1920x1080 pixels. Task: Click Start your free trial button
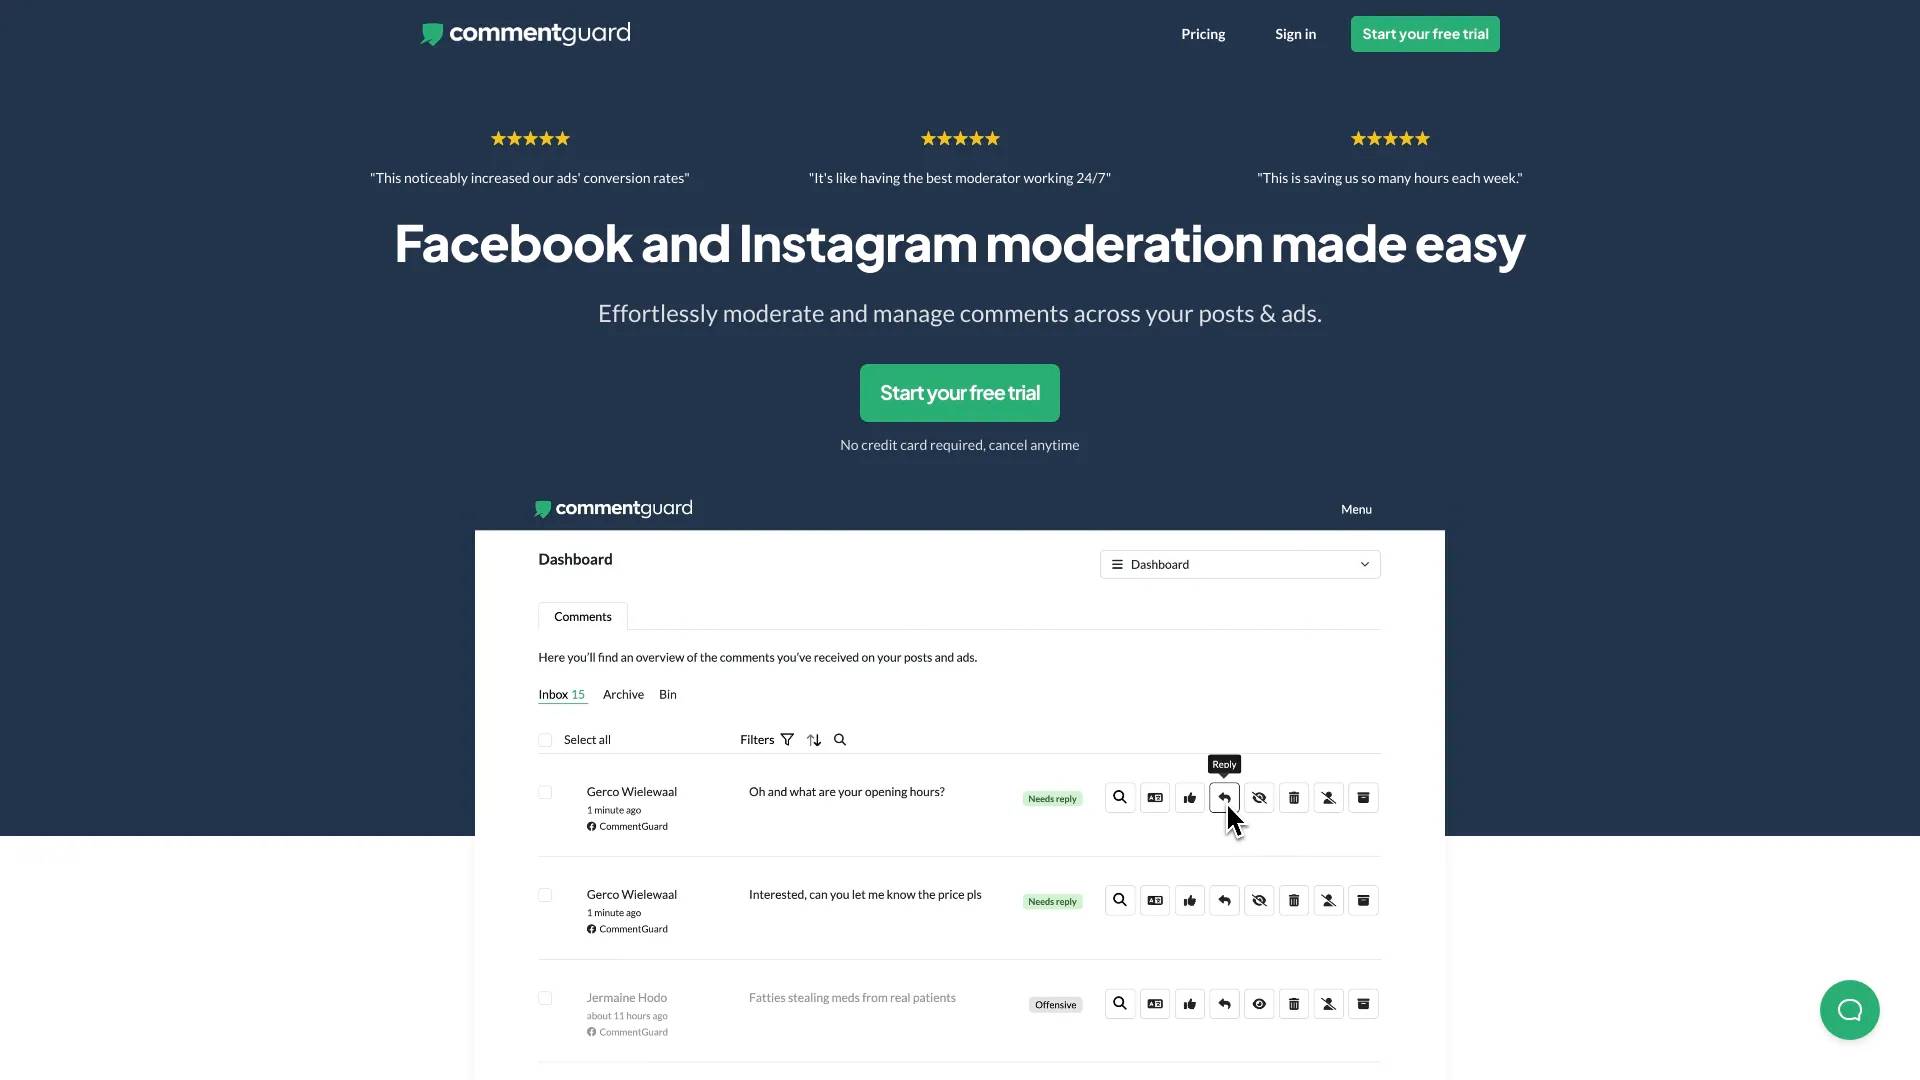click(960, 393)
